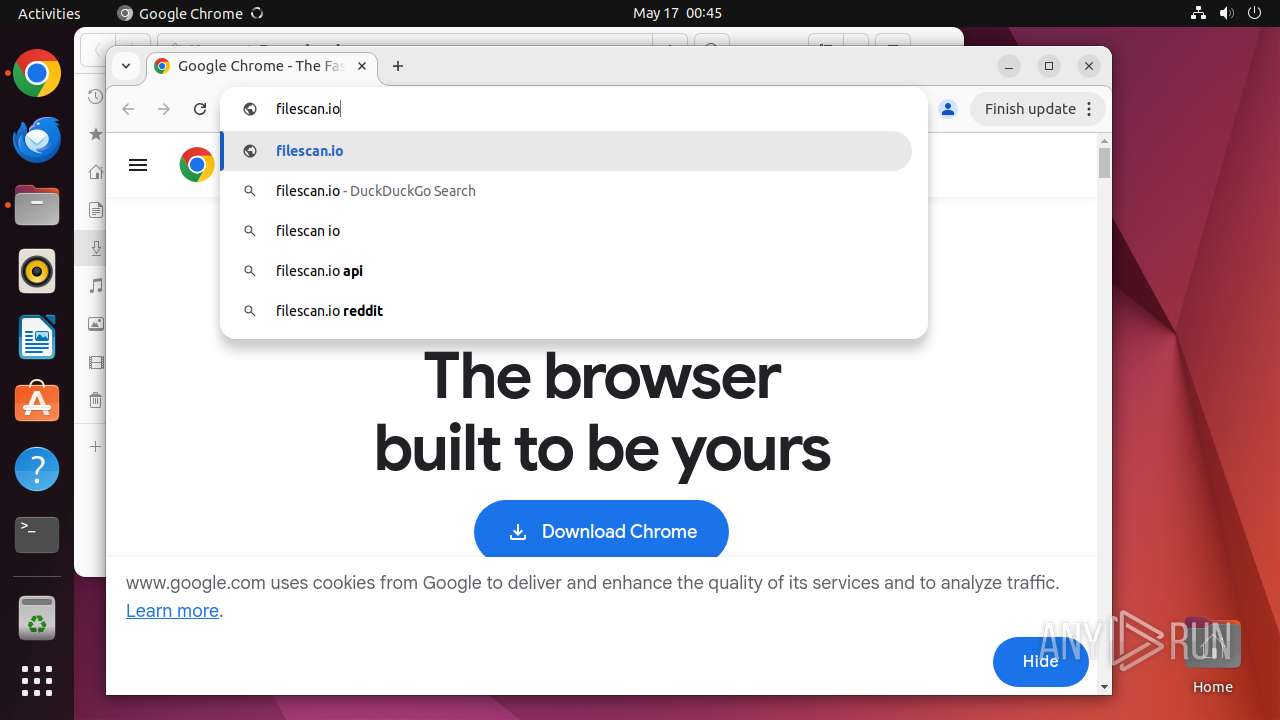Viewport: 1280px width, 720px height.
Task: Show Applications grid button
Action: coord(37,681)
